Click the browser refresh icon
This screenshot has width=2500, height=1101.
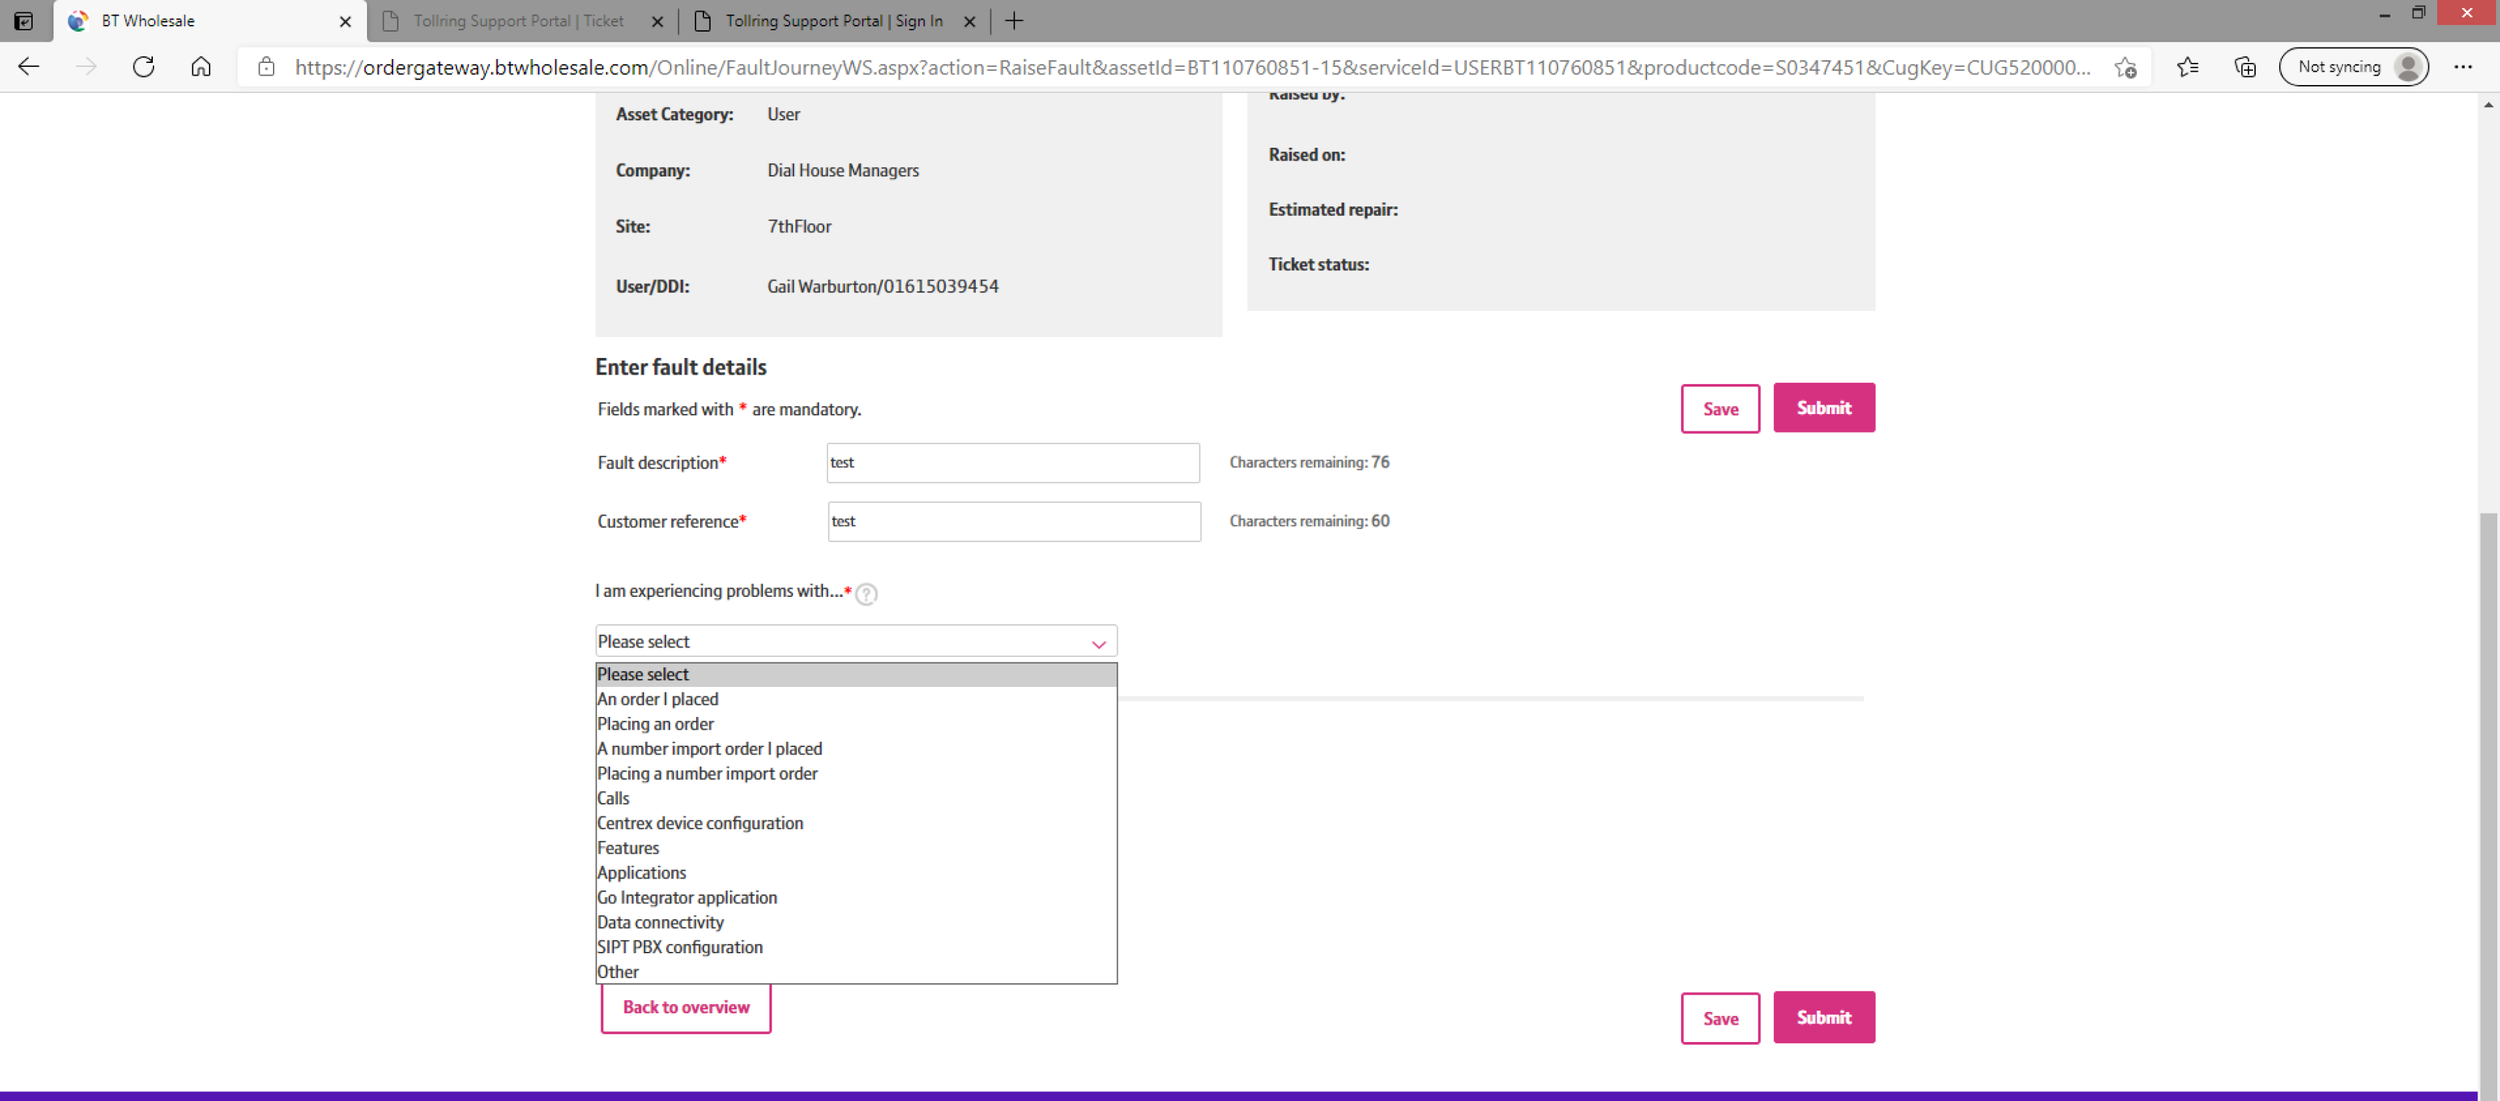tap(144, 67)
